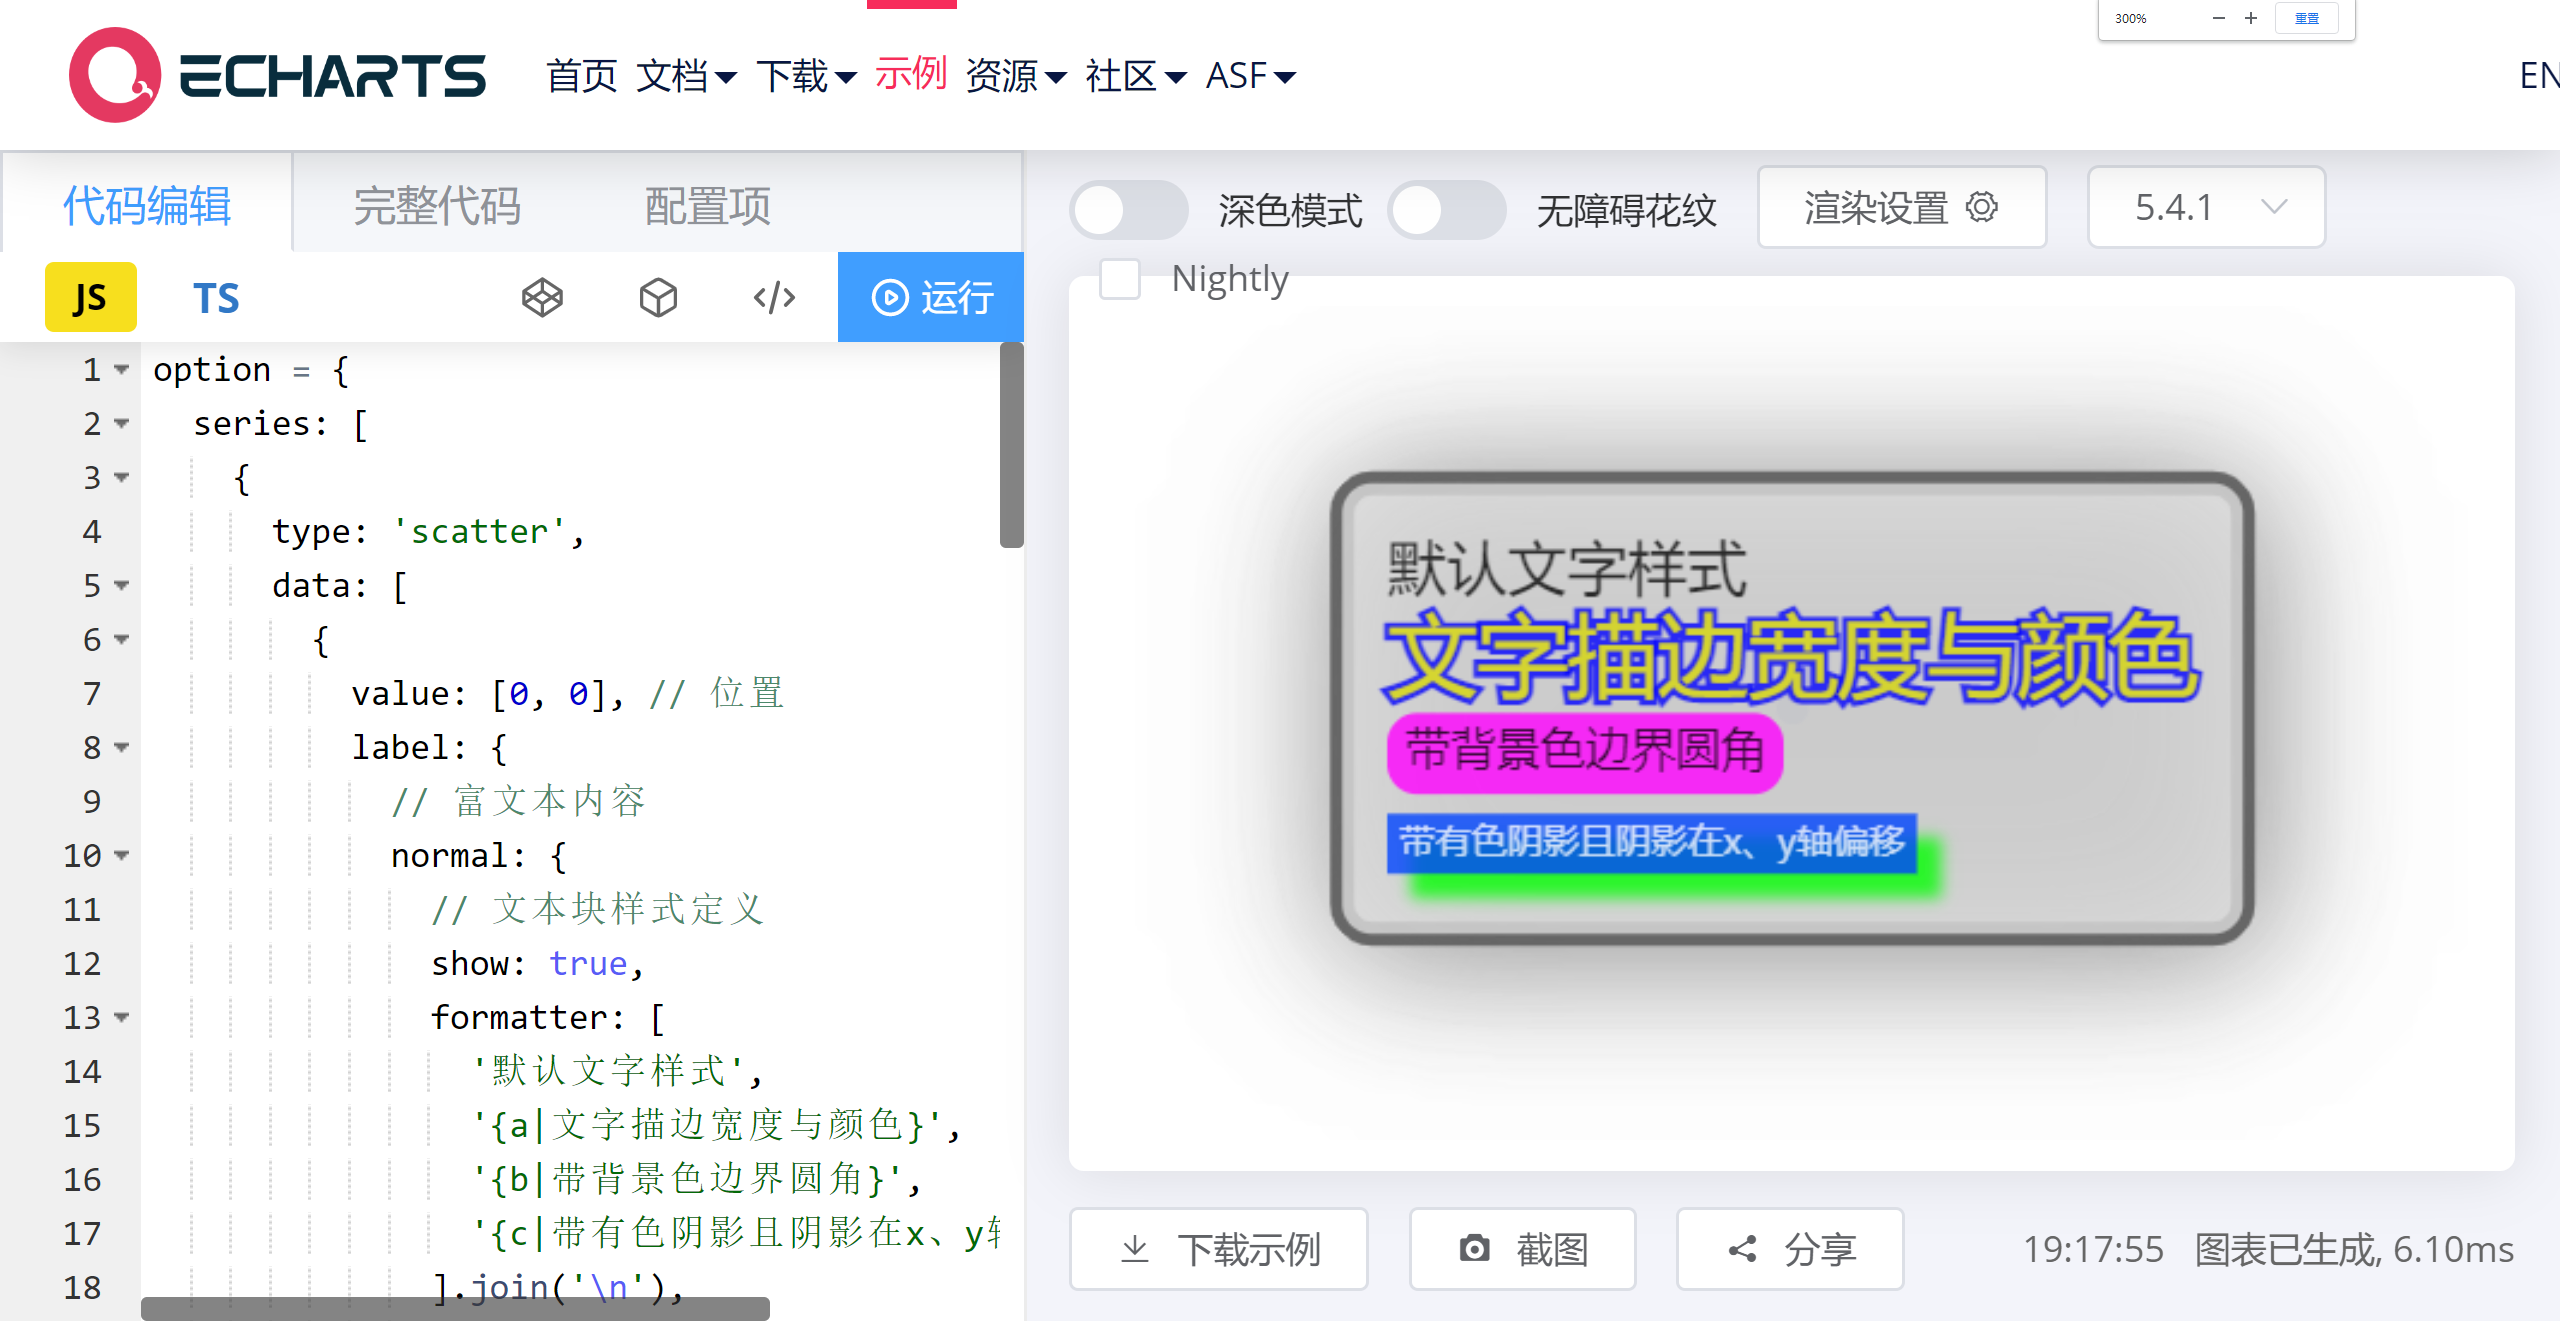Image resolution: width=2560 pixels, height=1321 pixels.
Task: Click the play icon in 运行
Action: 890,297
